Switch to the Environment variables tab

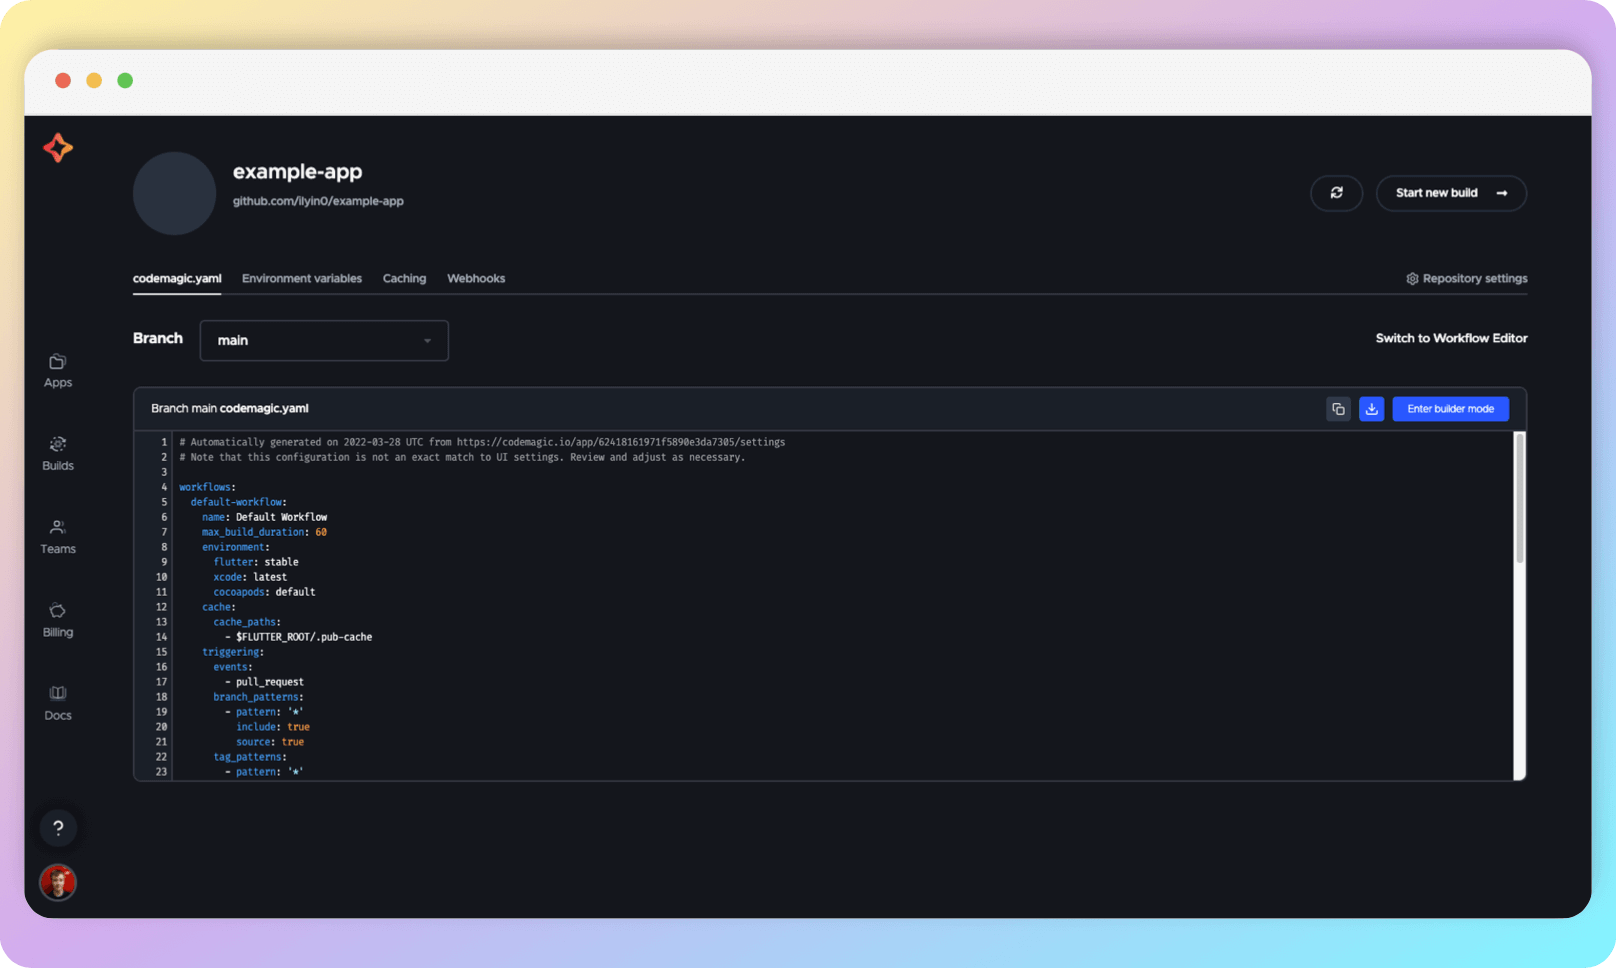(x=302, y=278)
